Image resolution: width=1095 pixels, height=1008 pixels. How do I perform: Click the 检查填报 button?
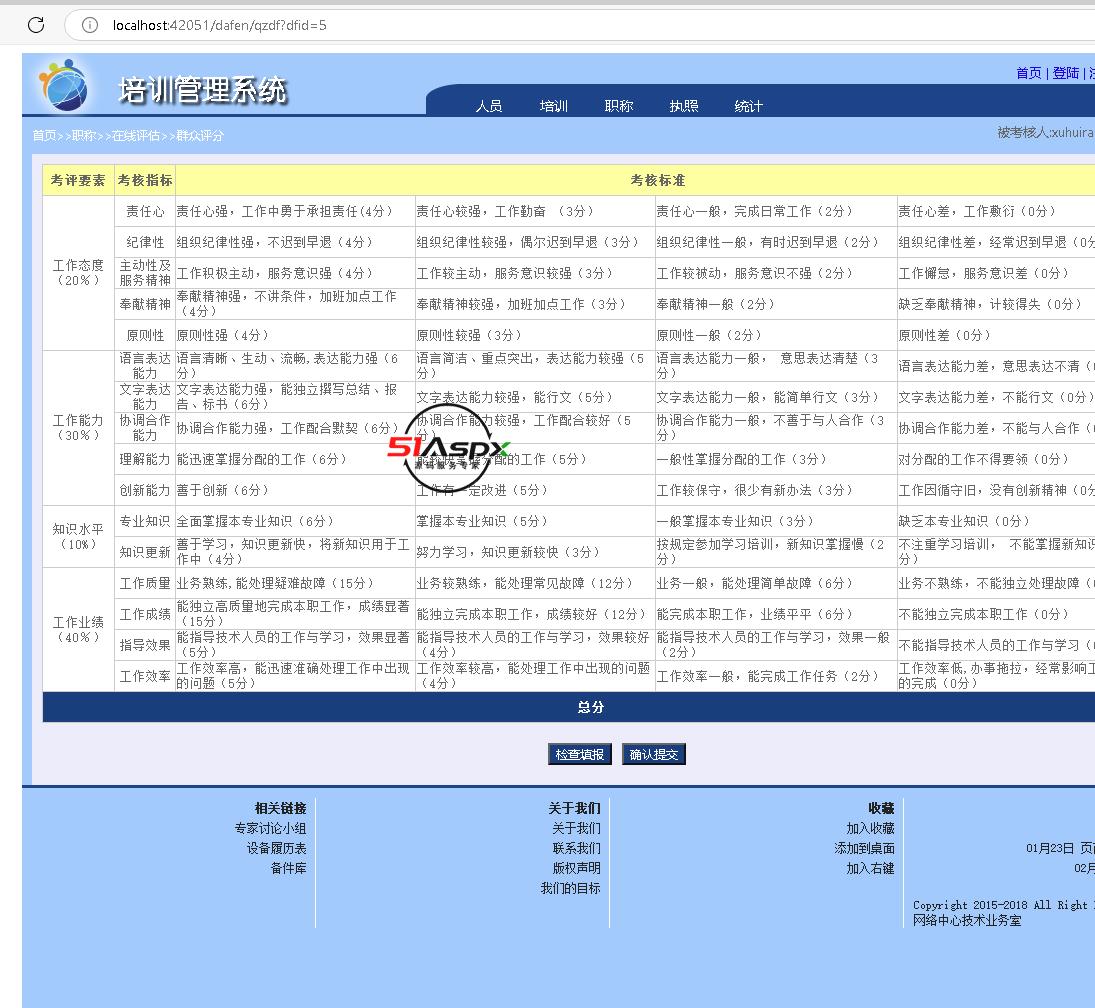click(x=580, y=754)
